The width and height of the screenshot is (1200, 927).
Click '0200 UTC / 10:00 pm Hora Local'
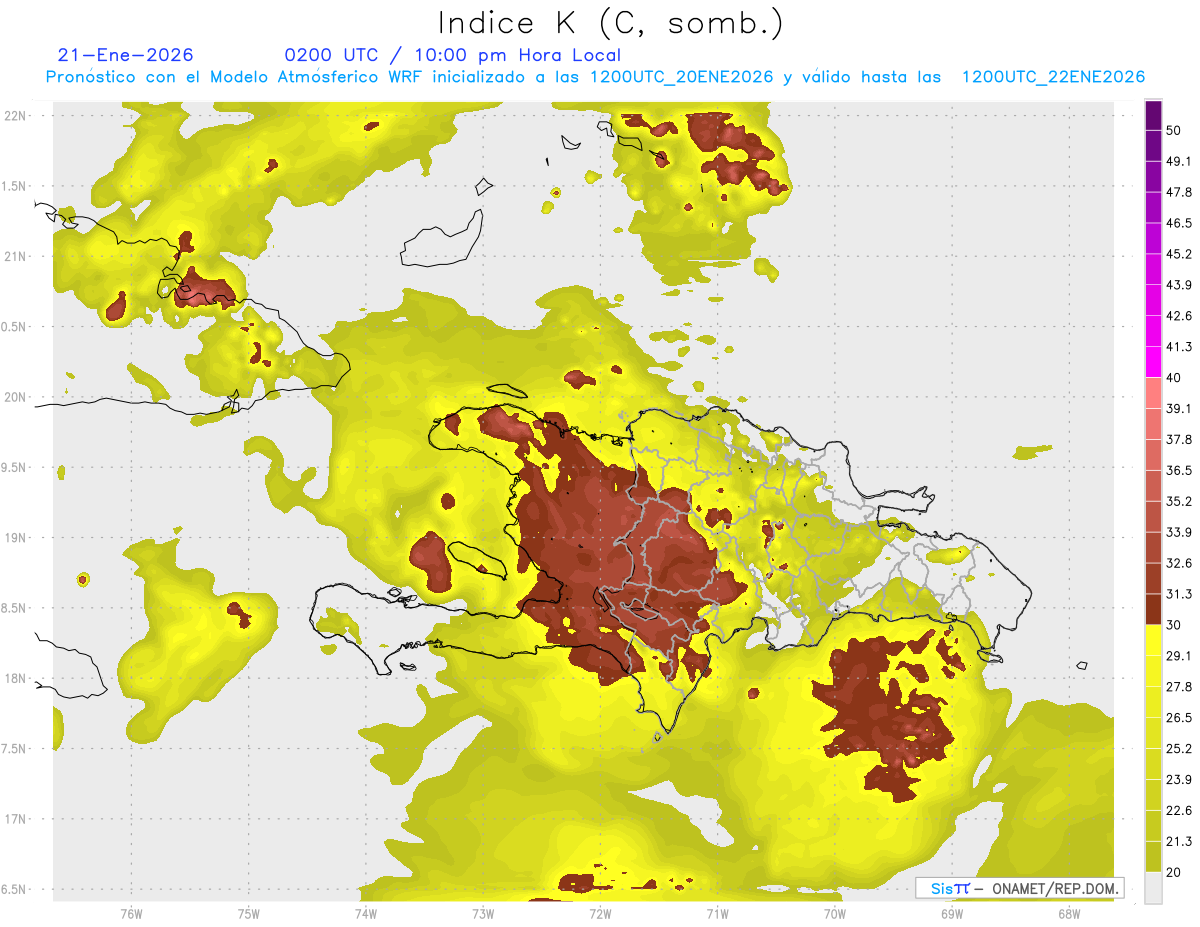[453, 55]
